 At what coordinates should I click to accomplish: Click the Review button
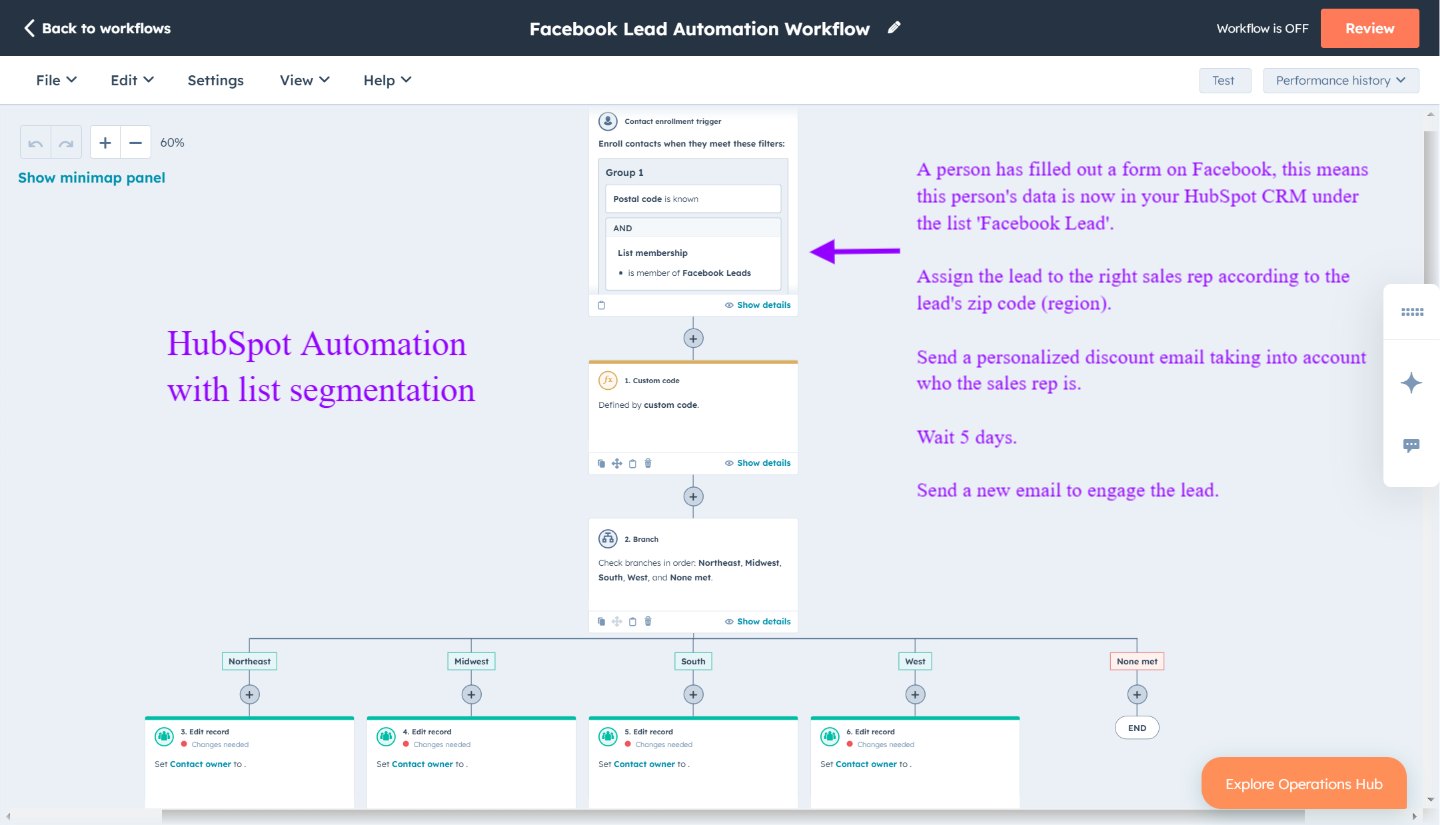click(1370, 28)
